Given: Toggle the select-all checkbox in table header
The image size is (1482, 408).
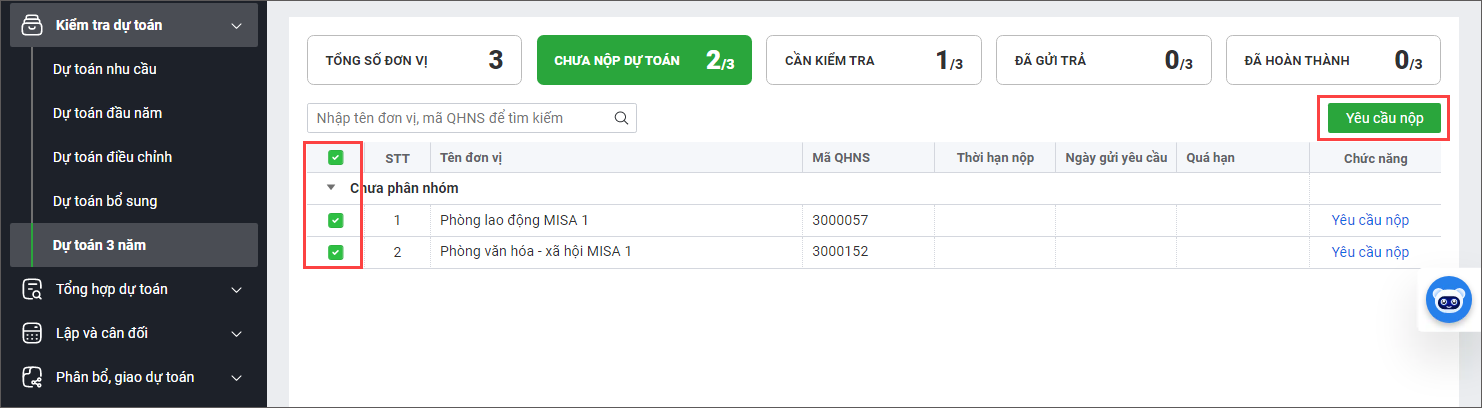Looking at the screenshot, I should (x=335, y=158).
